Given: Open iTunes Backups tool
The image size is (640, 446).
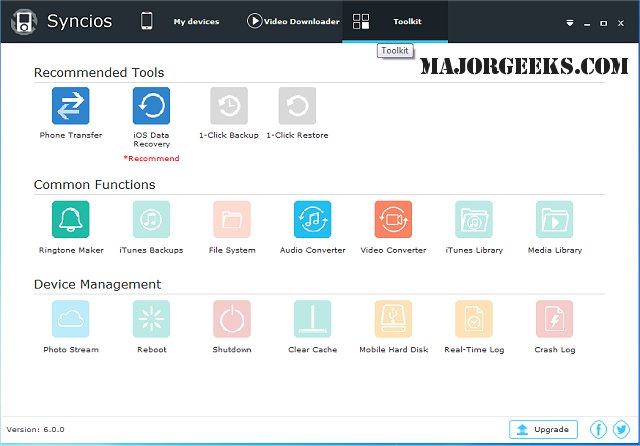Looking at the screenshot, I should click(x=151, y=219).
